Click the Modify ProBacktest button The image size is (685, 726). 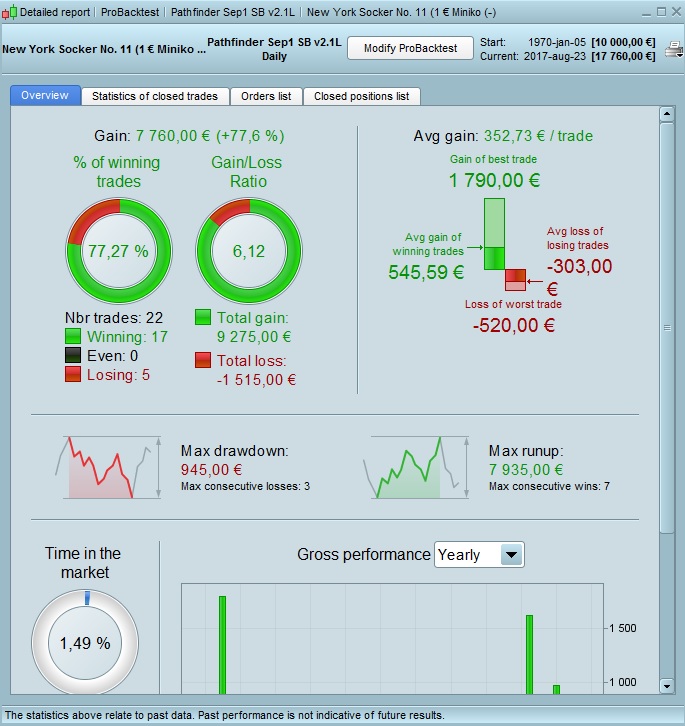coord(410,48)
